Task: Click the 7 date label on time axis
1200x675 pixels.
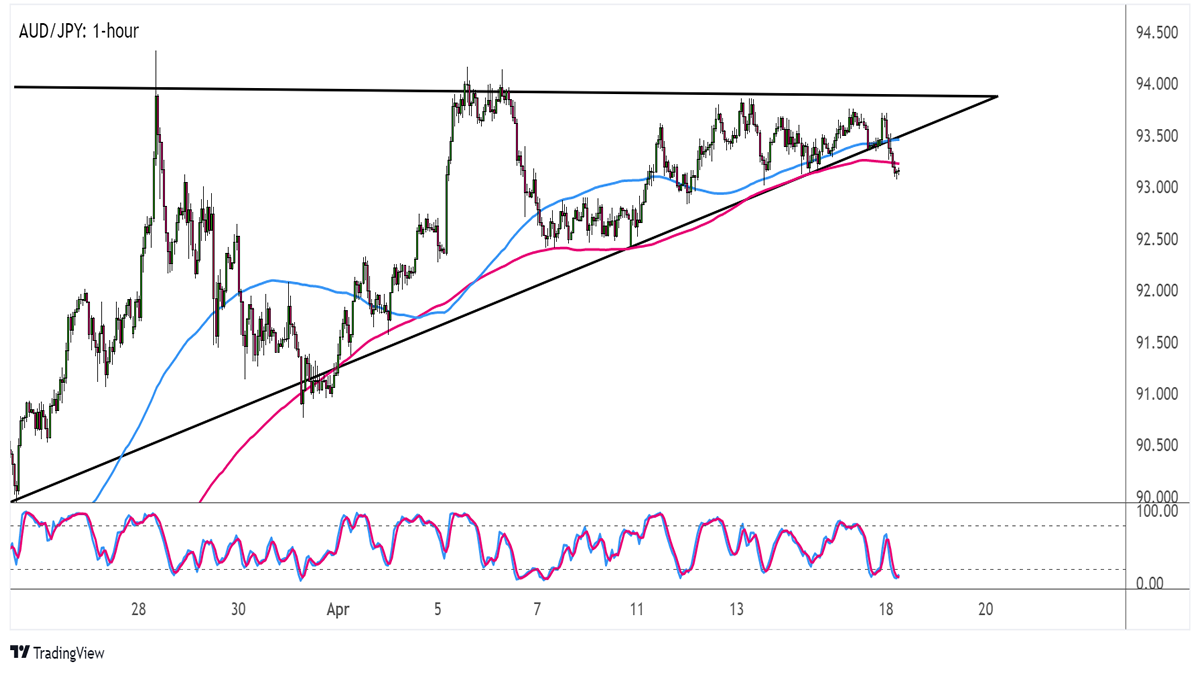Action: click(x=537, y=608)
